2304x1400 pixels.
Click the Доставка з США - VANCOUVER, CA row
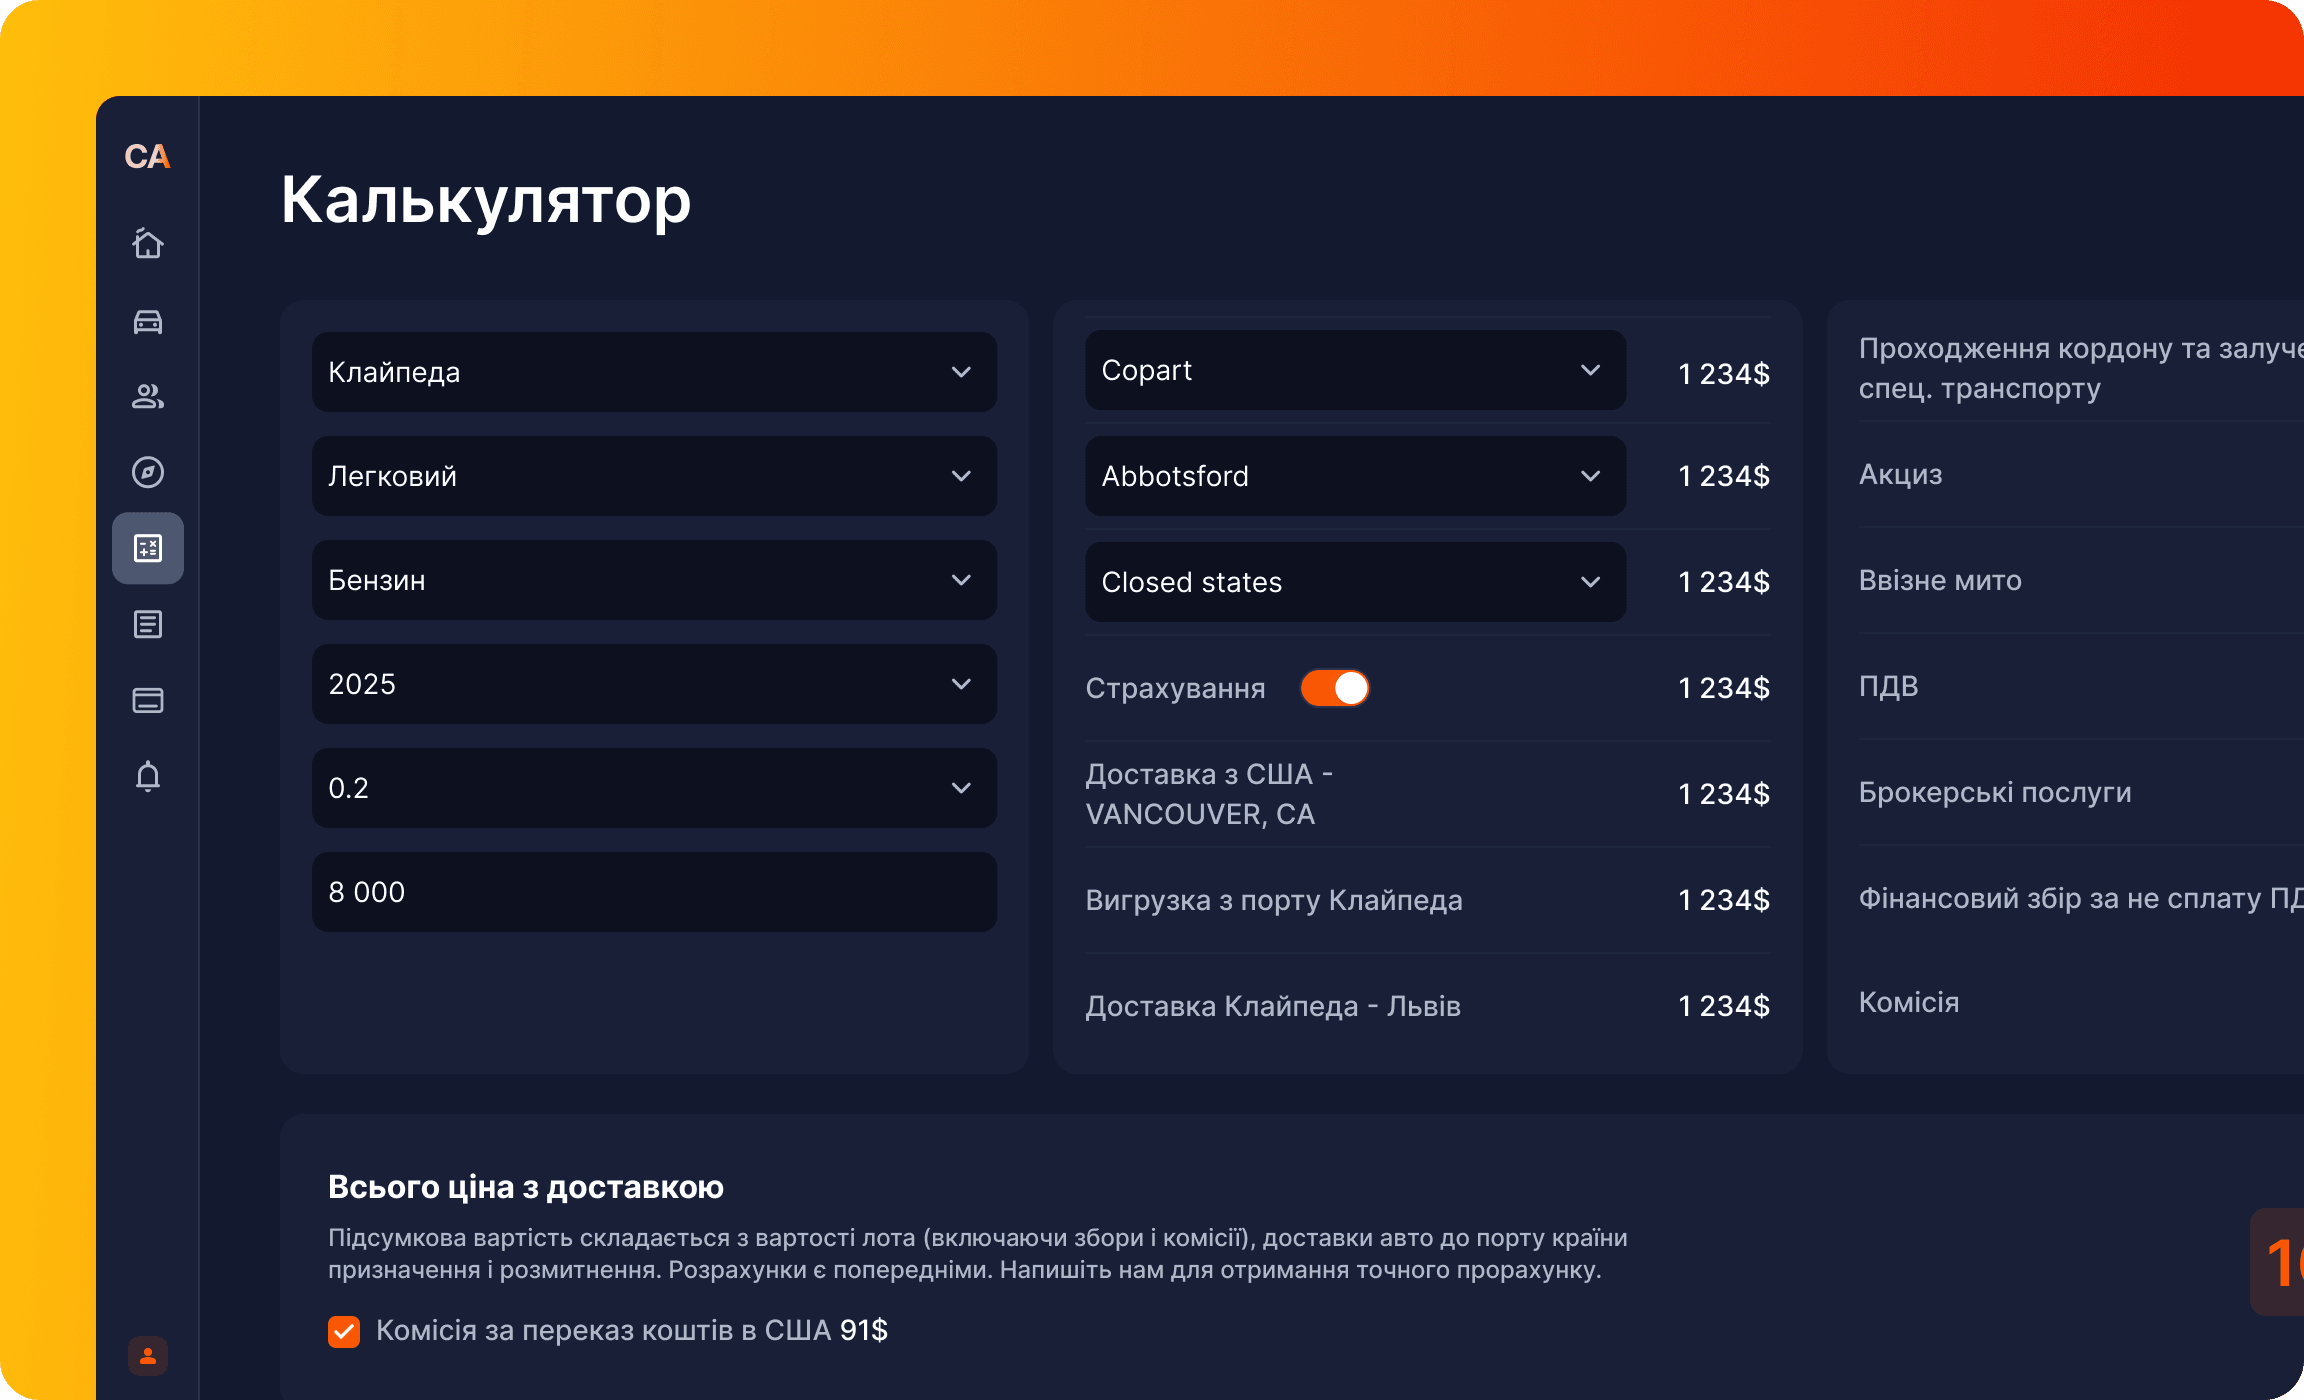[x=1428, y=794]
